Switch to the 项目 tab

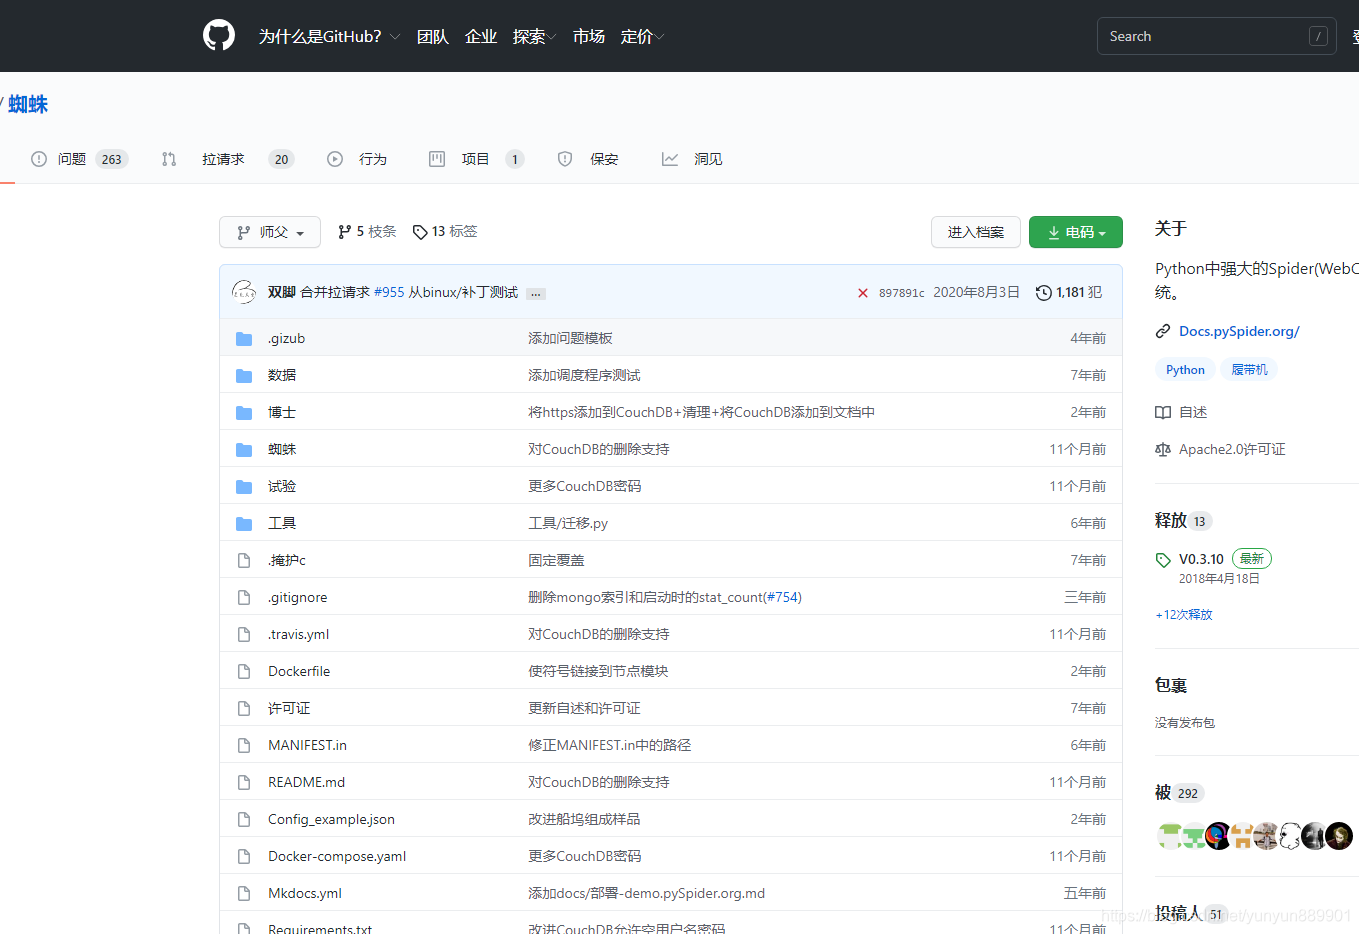coord(476,159)
